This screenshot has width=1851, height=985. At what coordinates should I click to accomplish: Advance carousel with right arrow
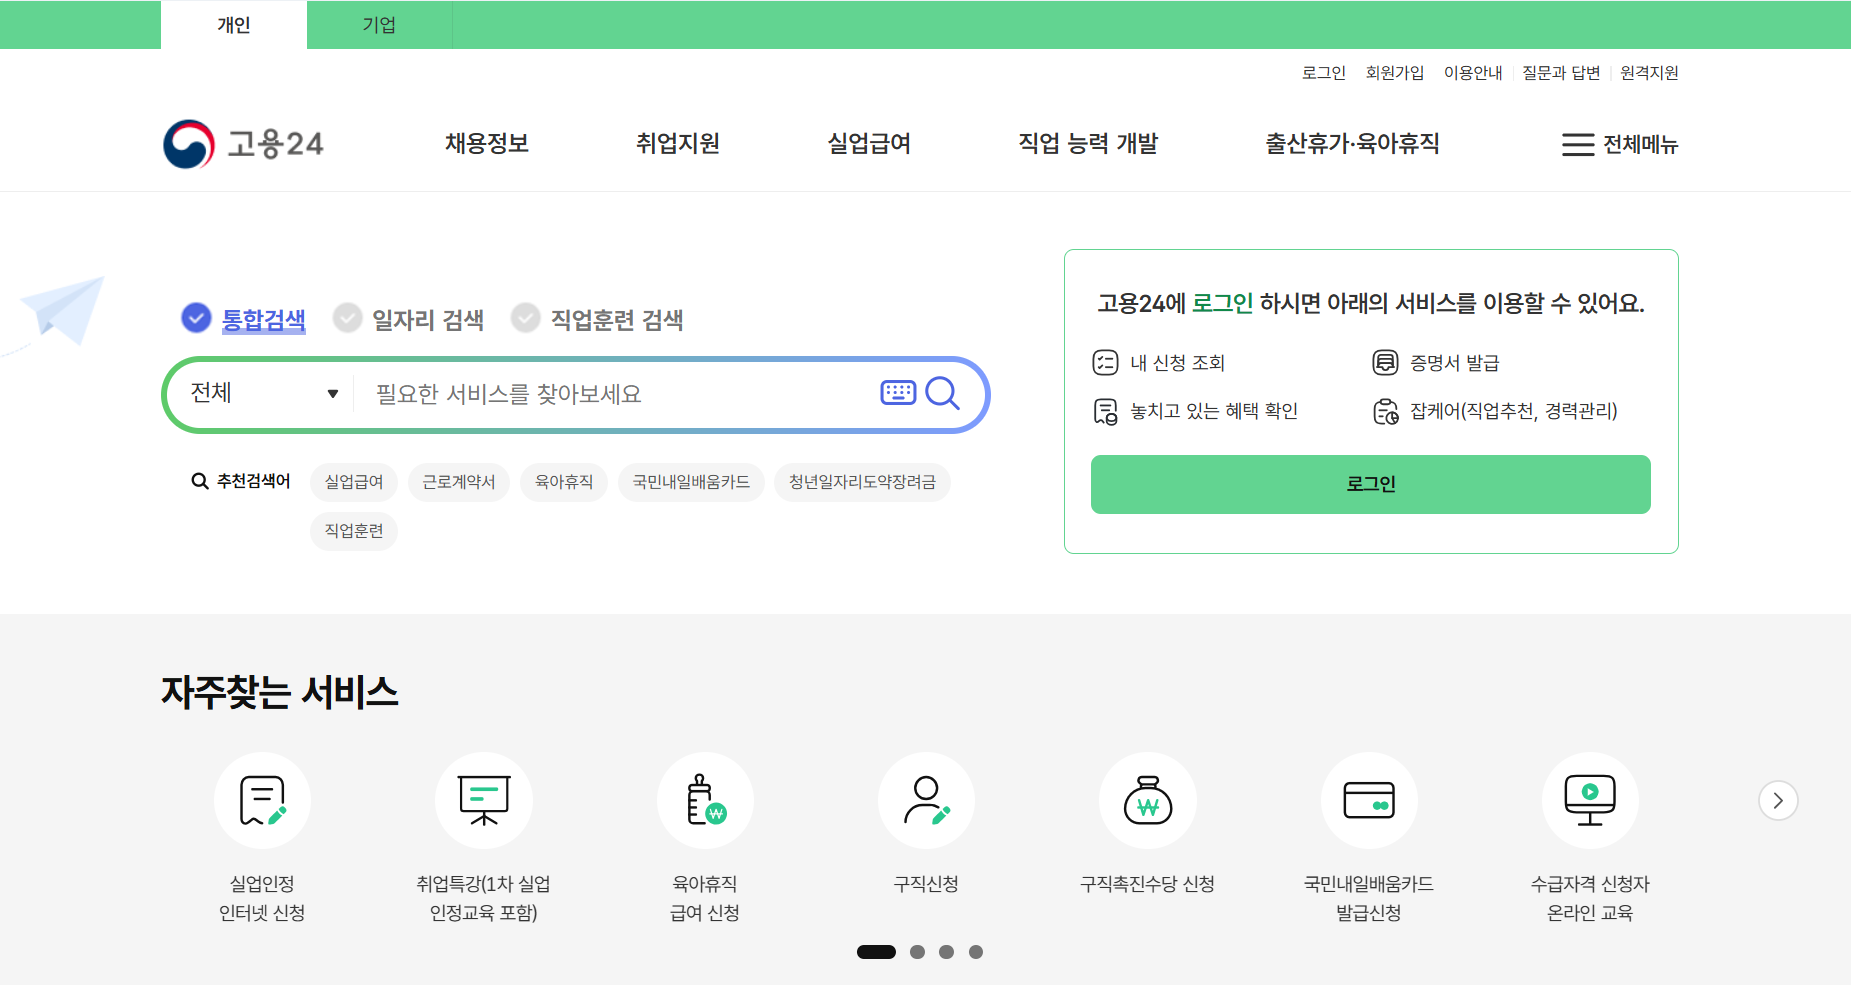pyautogui.click(x=1777, y=800)
